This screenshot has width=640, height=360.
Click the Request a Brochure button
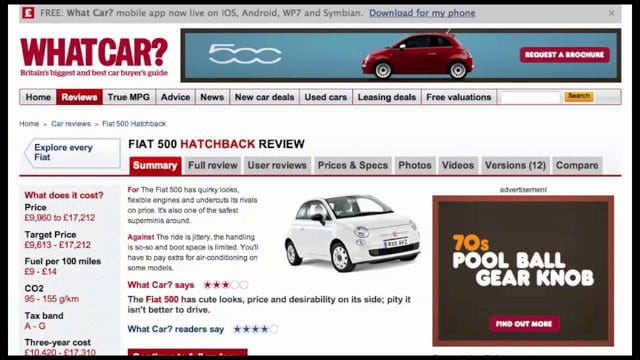pos(564,55)
